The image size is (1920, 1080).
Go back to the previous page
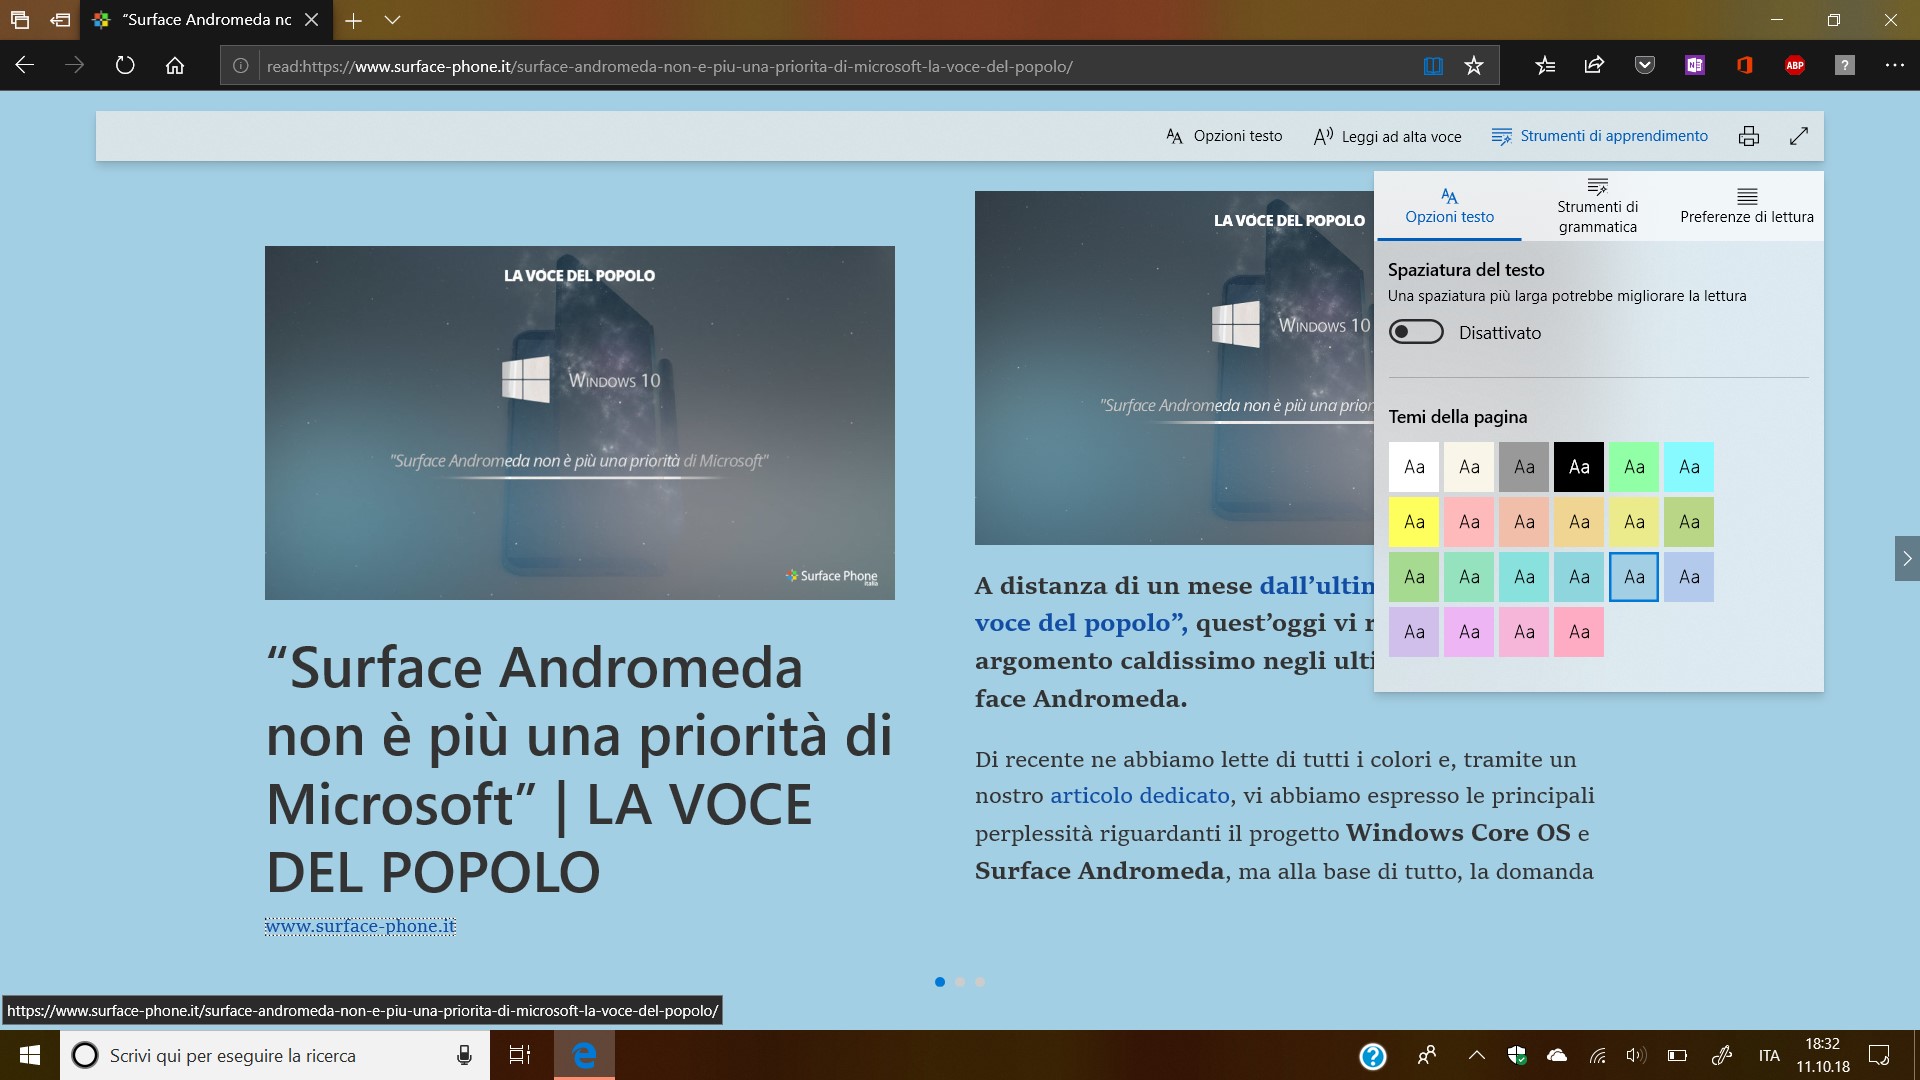click(25, 65)
